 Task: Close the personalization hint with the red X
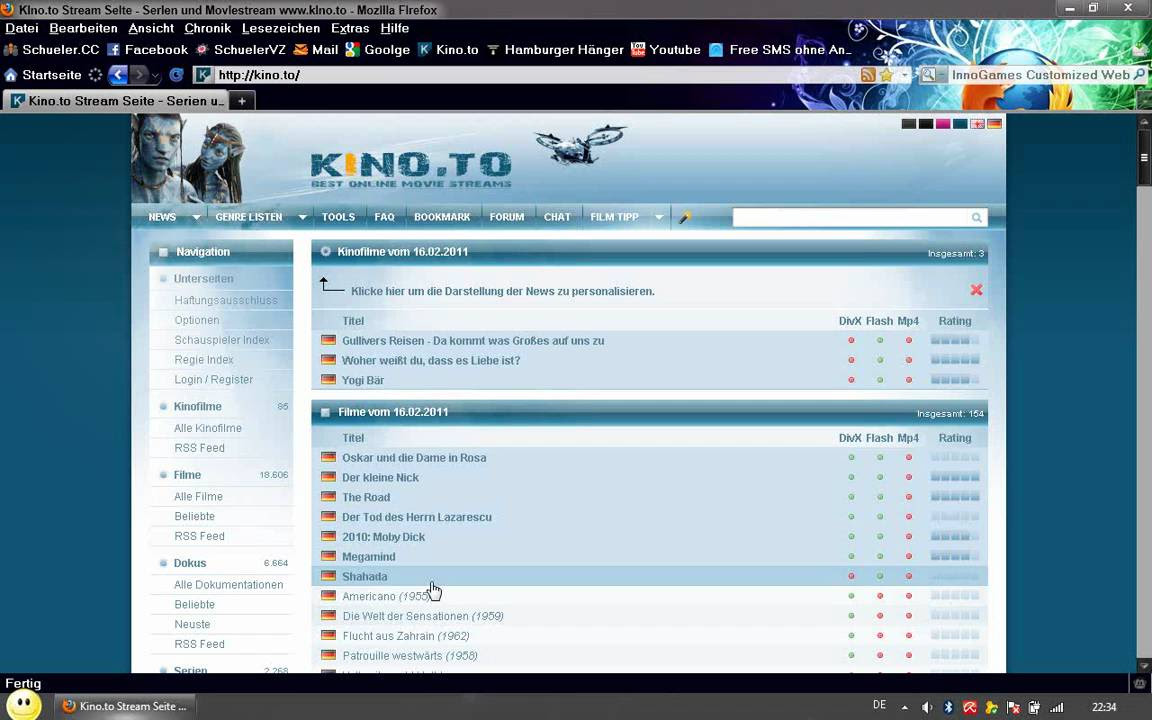pyautogui.click(x=976, y=289)
